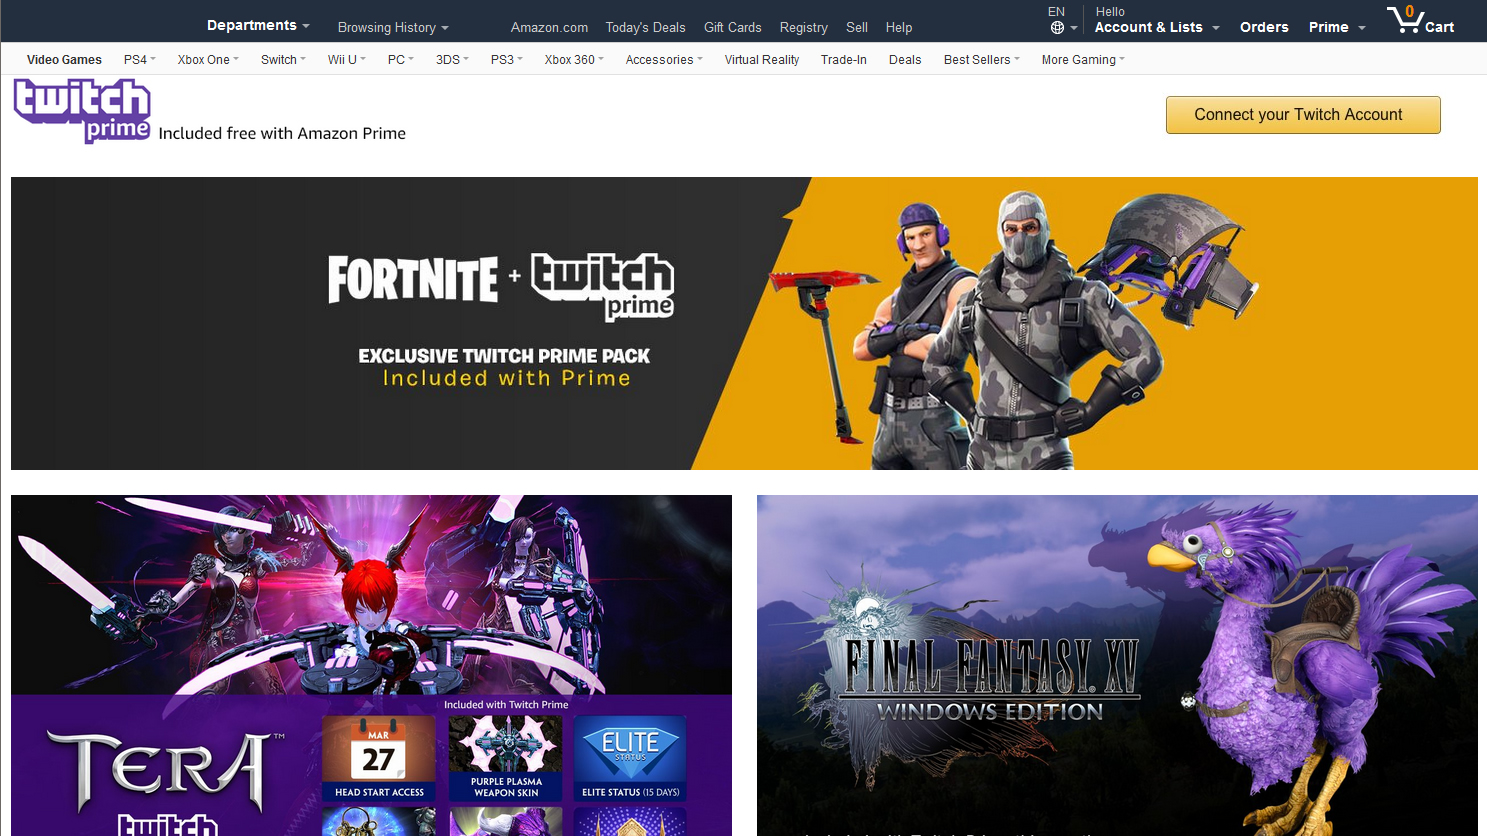Click the globe language icon
1487x836 pixels.
1057,28
